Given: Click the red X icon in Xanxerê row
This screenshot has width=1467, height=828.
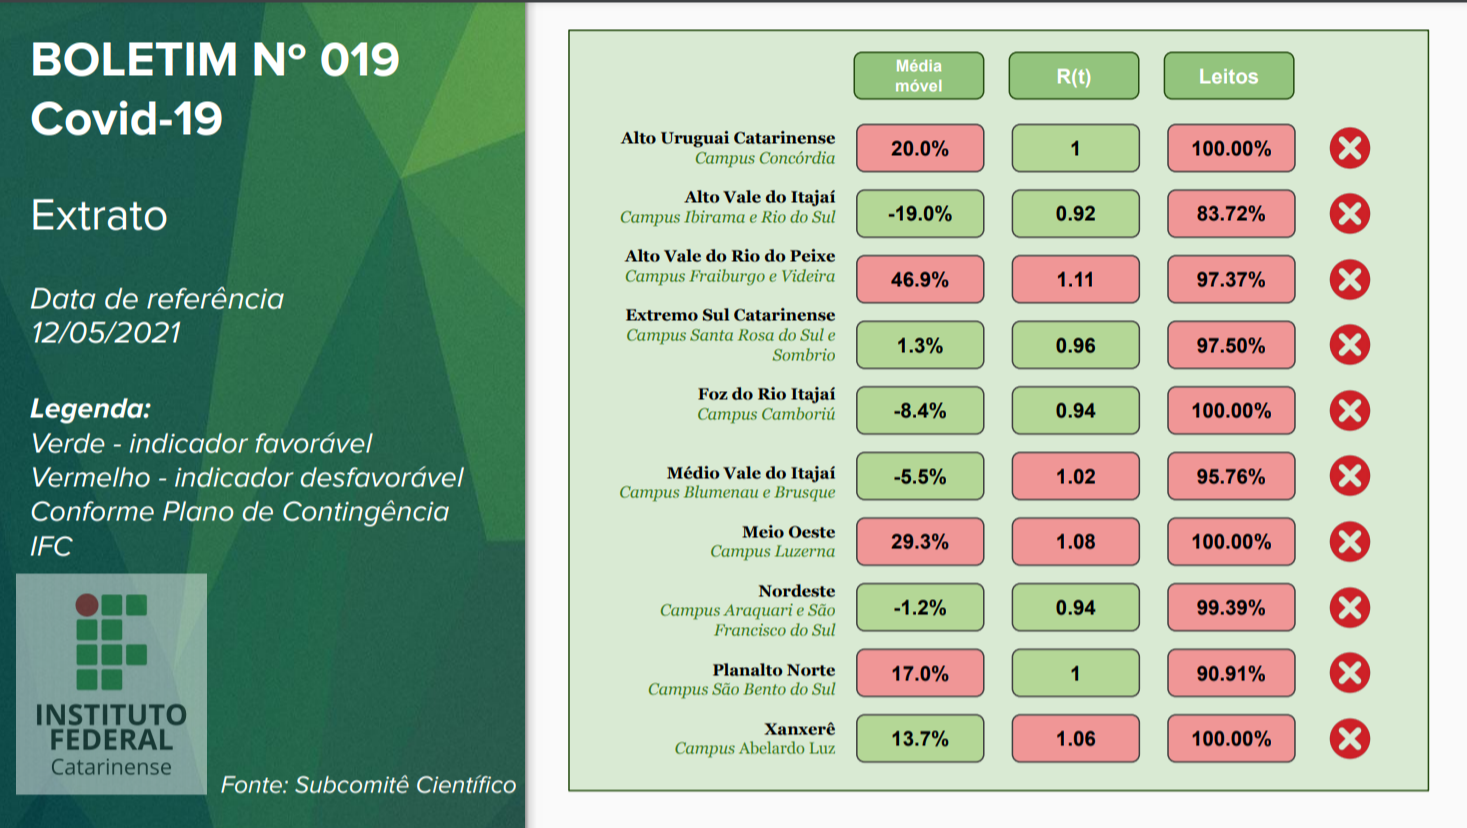Looking at the screenshot, I should tap(1349, 739).
